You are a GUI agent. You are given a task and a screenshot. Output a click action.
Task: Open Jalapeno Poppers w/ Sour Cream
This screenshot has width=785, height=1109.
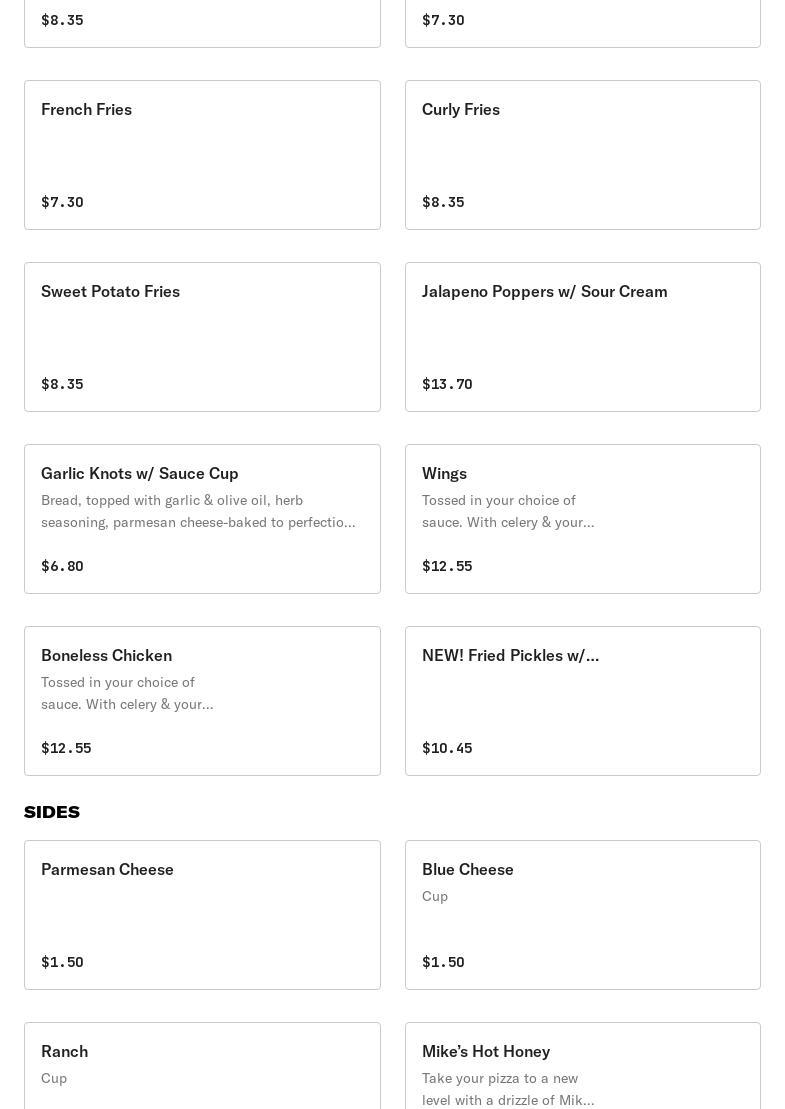(x=582, y=337)
